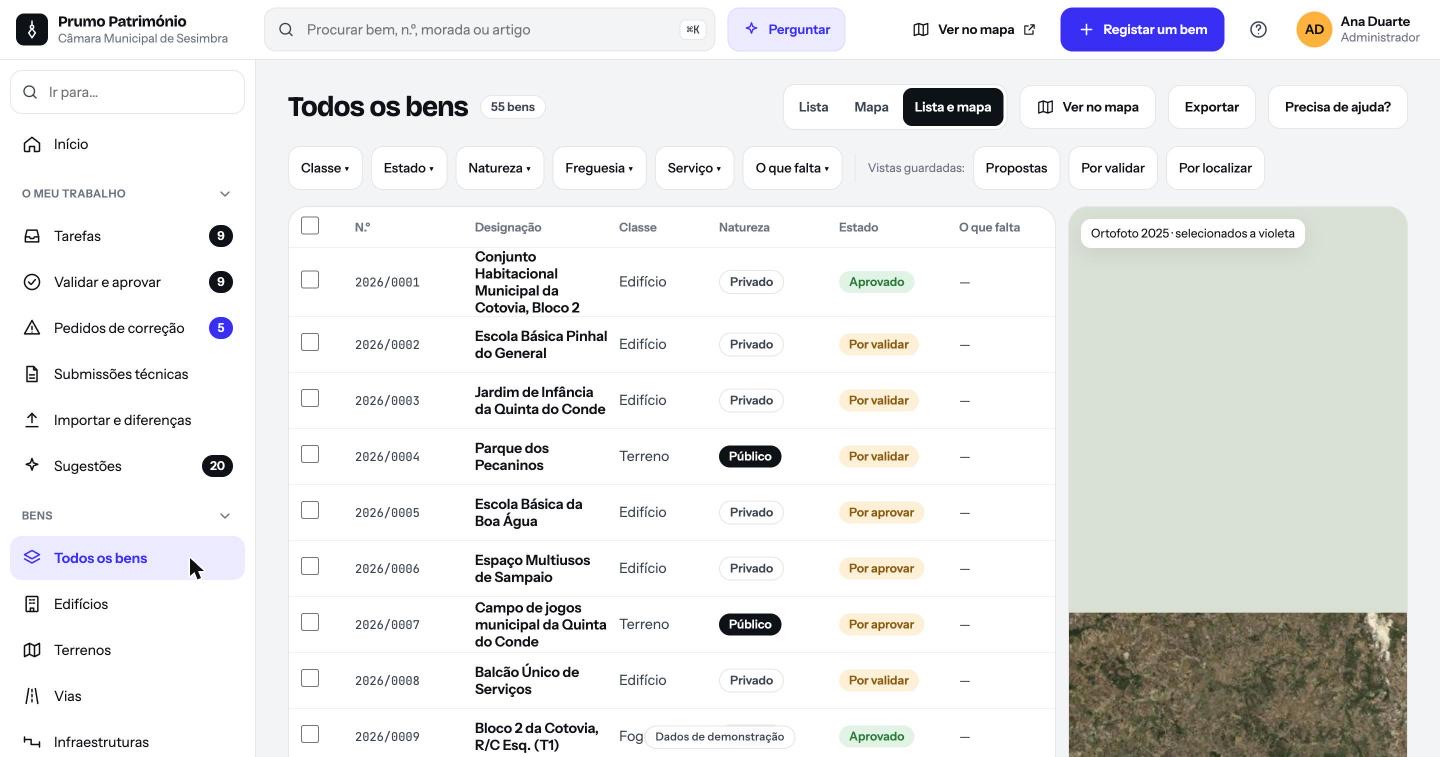Click Todos os bens layers icon
The image size is (1440, 757).
point(32,558)
